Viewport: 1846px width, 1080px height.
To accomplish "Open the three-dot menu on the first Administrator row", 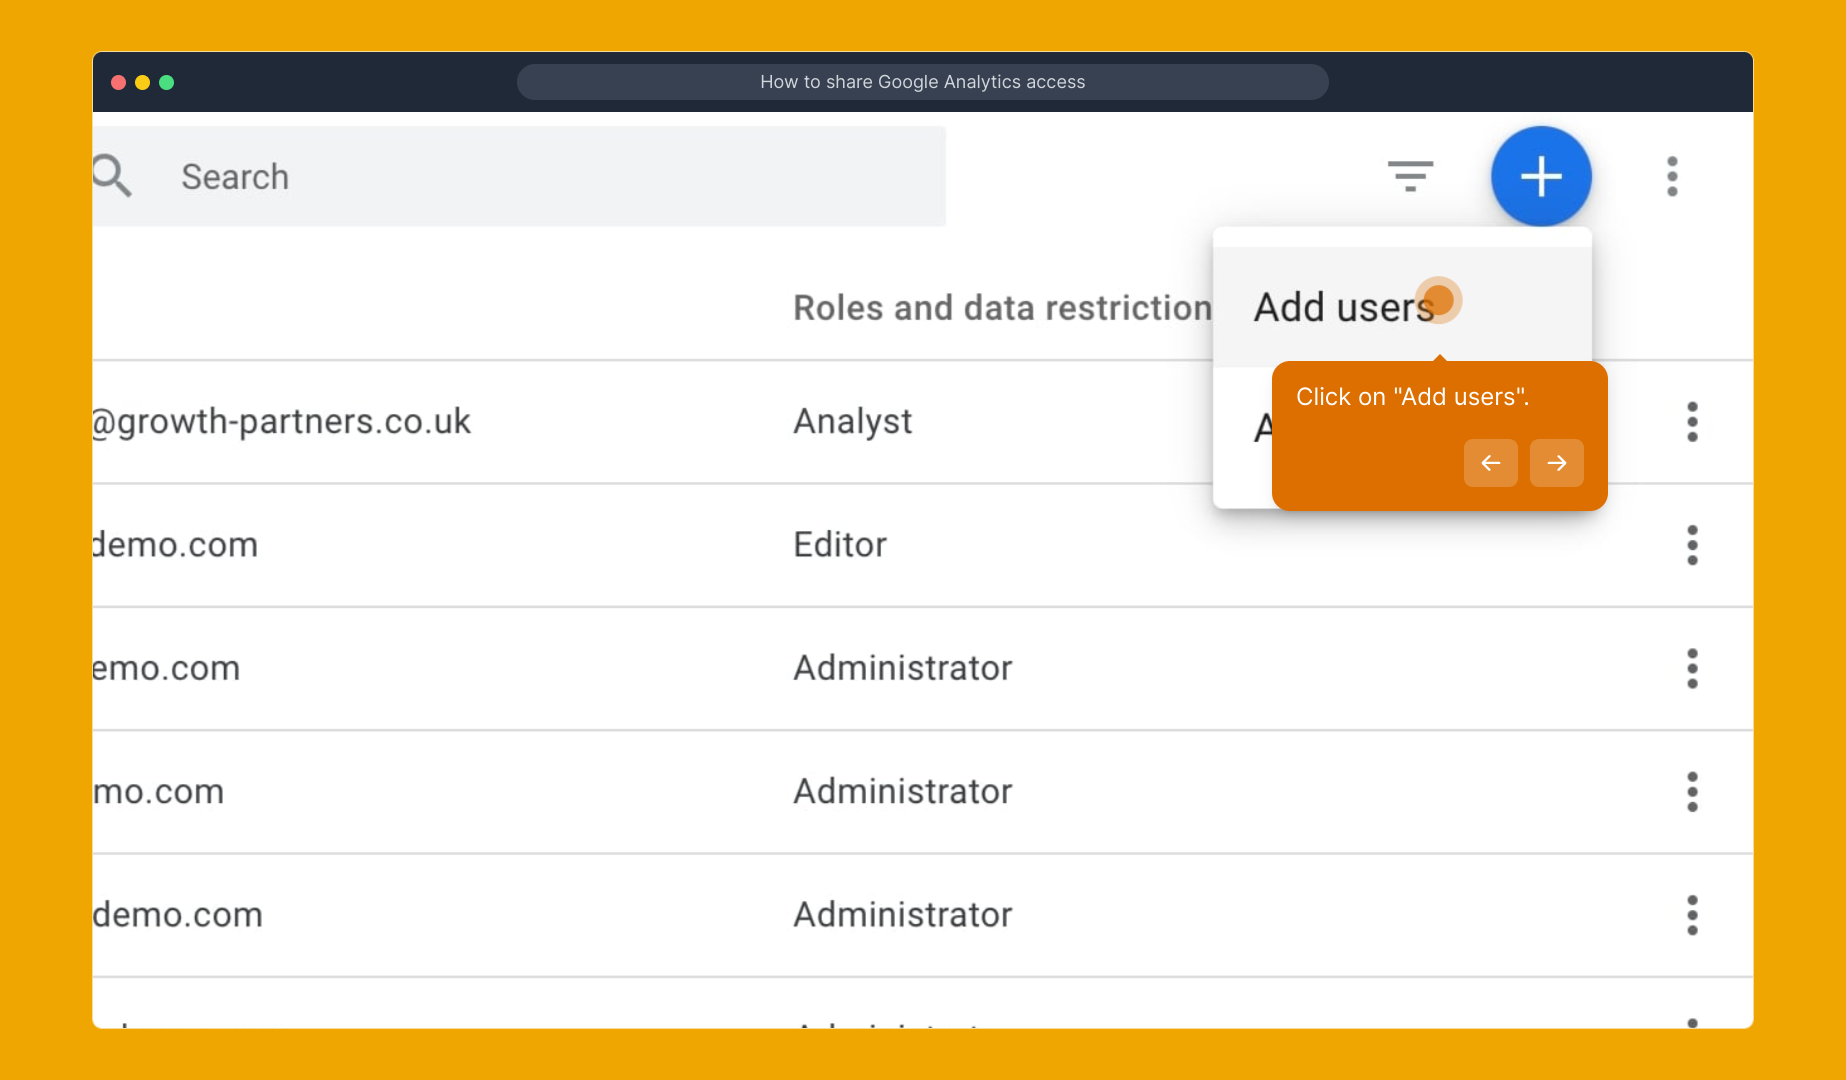I will (x=1692, y=668).
